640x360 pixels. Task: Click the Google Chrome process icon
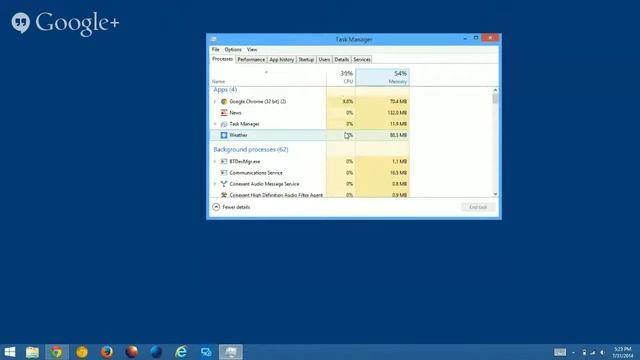tap(224, 101)
